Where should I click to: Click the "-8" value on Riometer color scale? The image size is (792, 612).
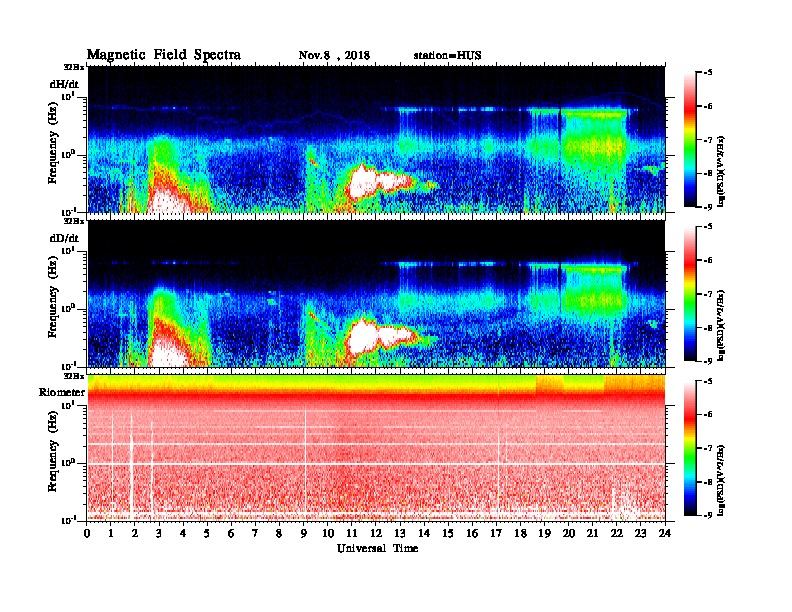coord(708,482)
